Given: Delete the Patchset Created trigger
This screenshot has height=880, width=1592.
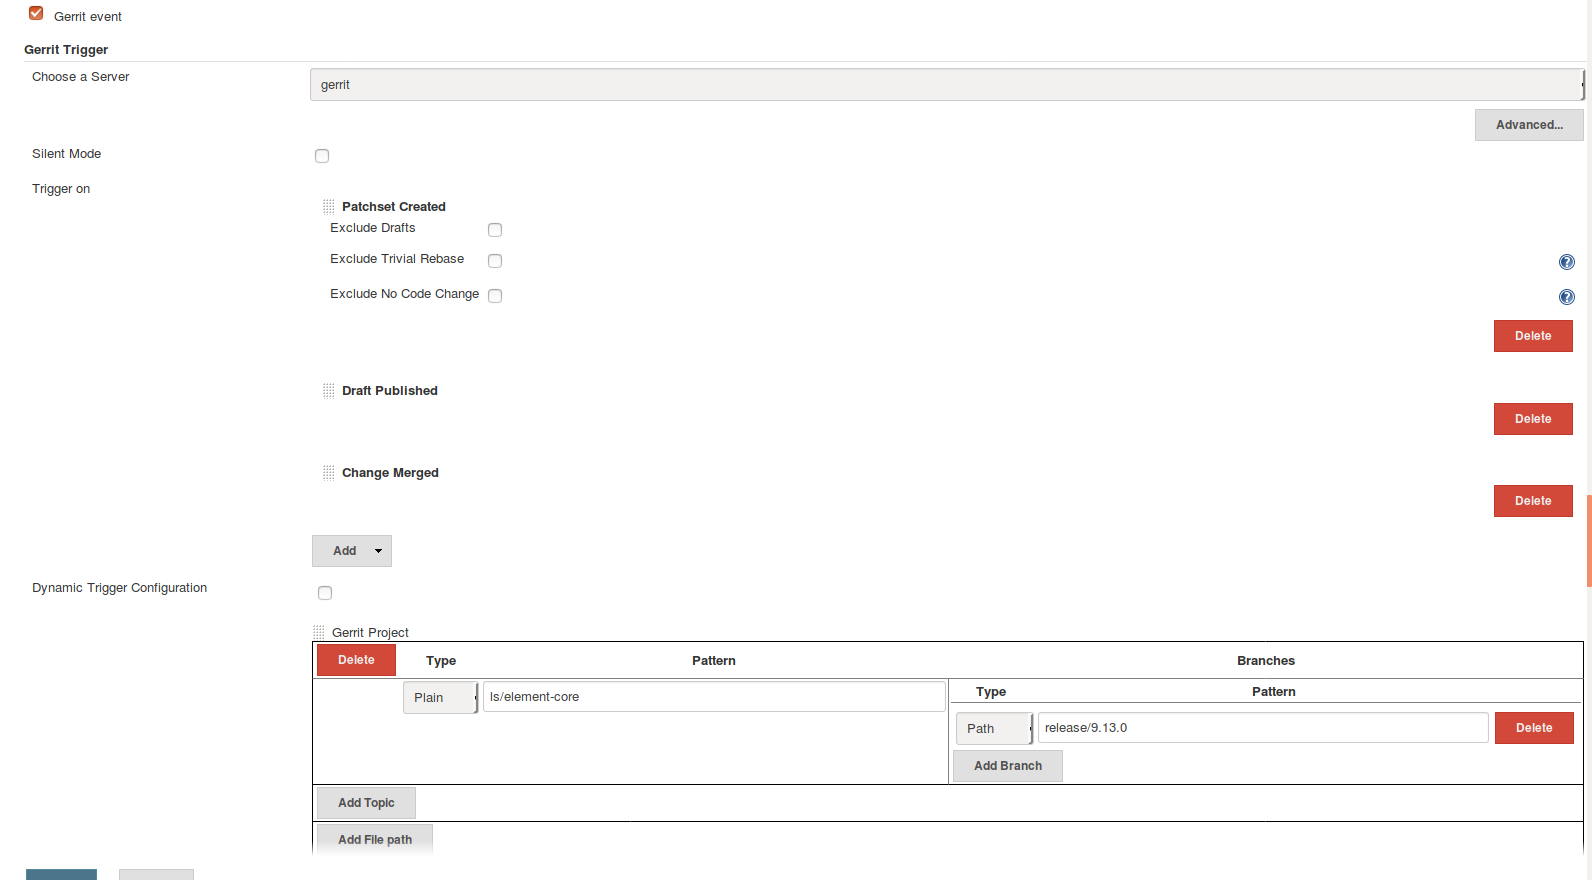Looking at the screenshot, I should (x=1532, y=336).
